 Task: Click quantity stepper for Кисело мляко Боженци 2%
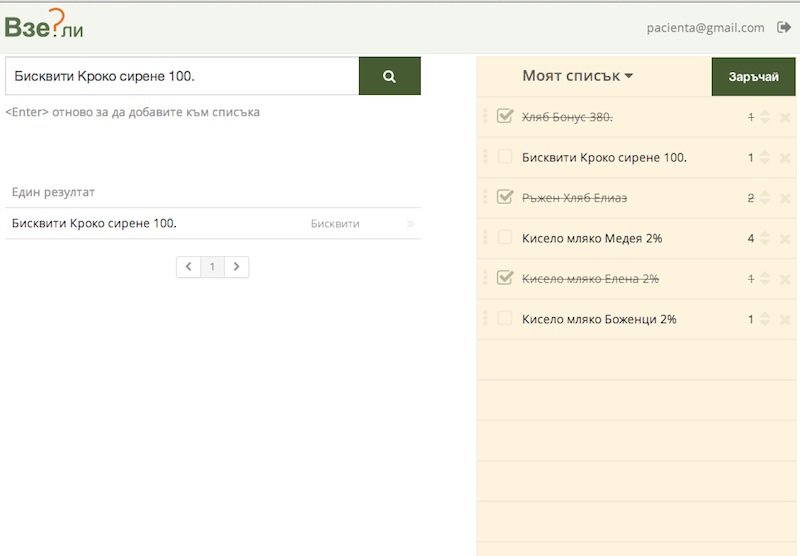point(764,319)
